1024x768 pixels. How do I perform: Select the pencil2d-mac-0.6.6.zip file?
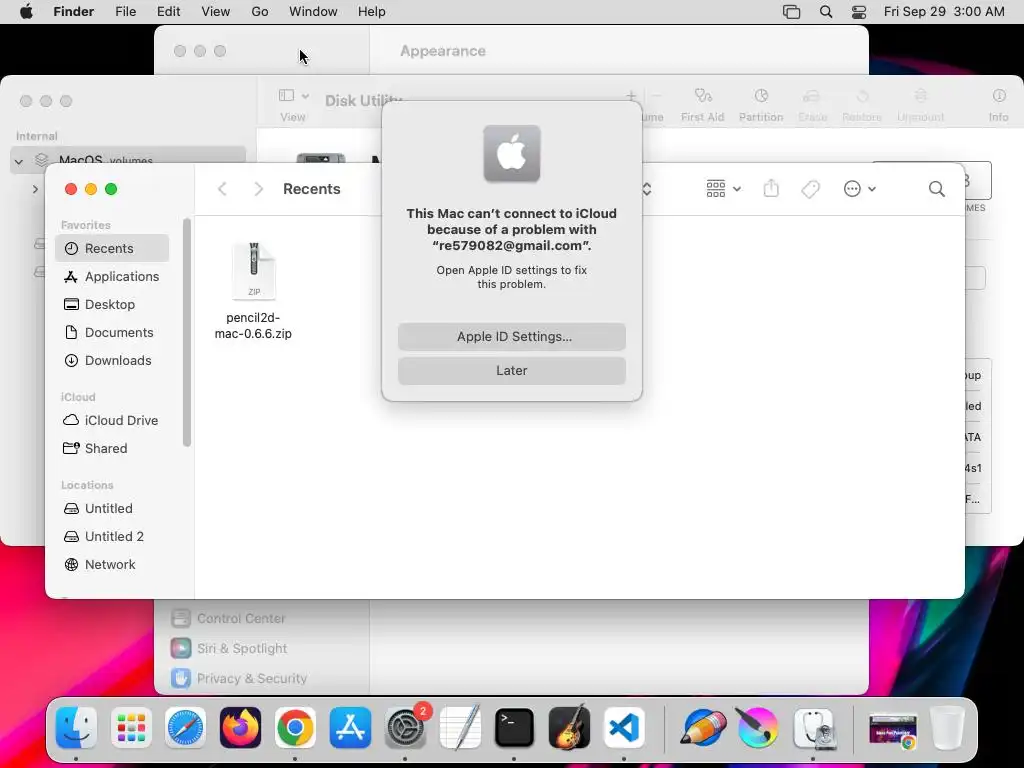click(253, 291)
